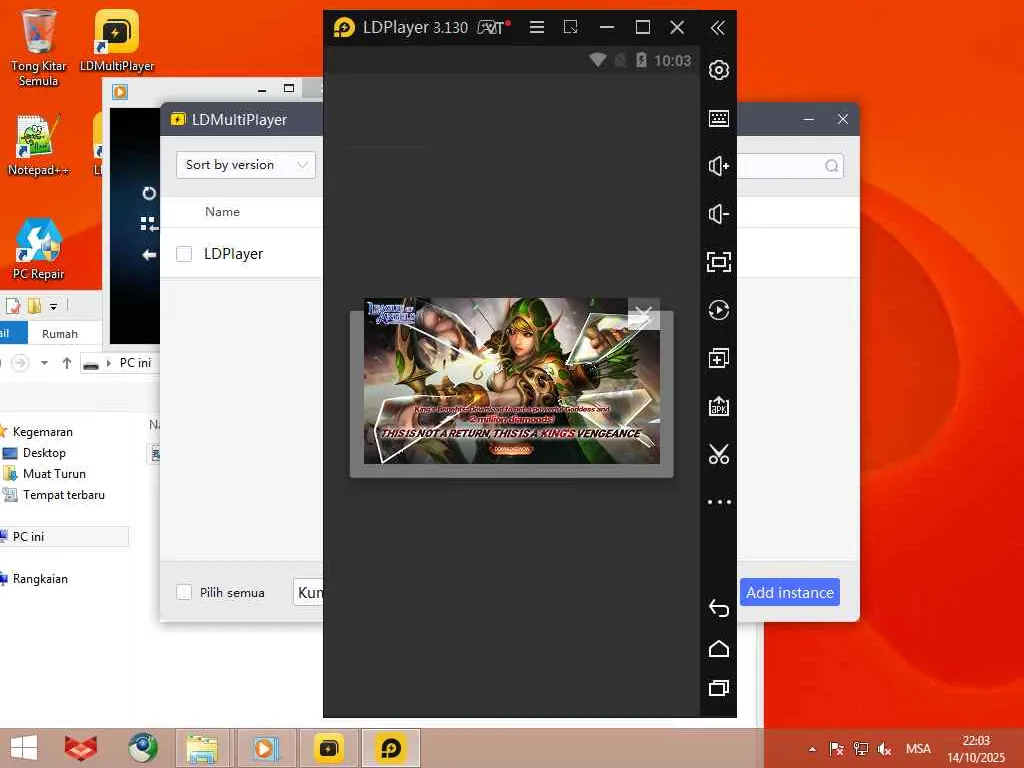Screen dimensions: 1024x768
Task: Open Notepad++ desktop shortcut
Action: (38, 144)
